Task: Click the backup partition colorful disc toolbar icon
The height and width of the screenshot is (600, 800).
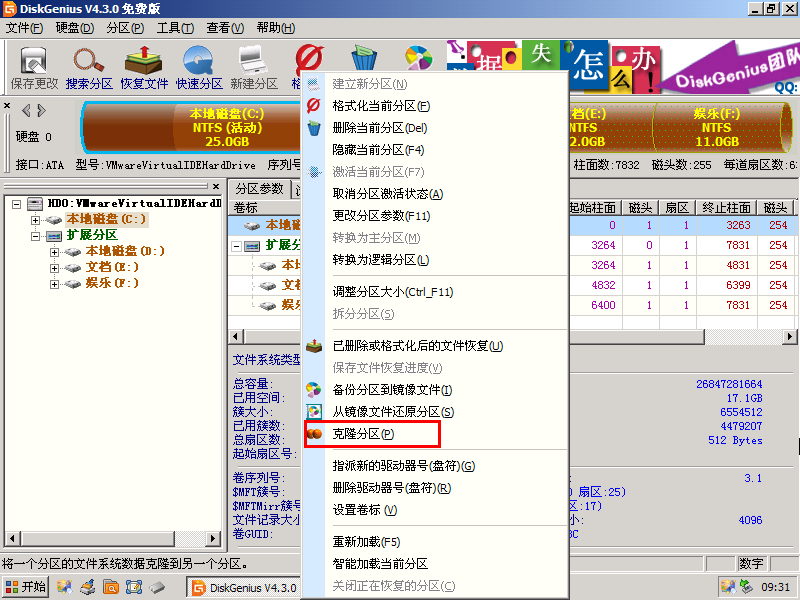Action: (418, 58)
